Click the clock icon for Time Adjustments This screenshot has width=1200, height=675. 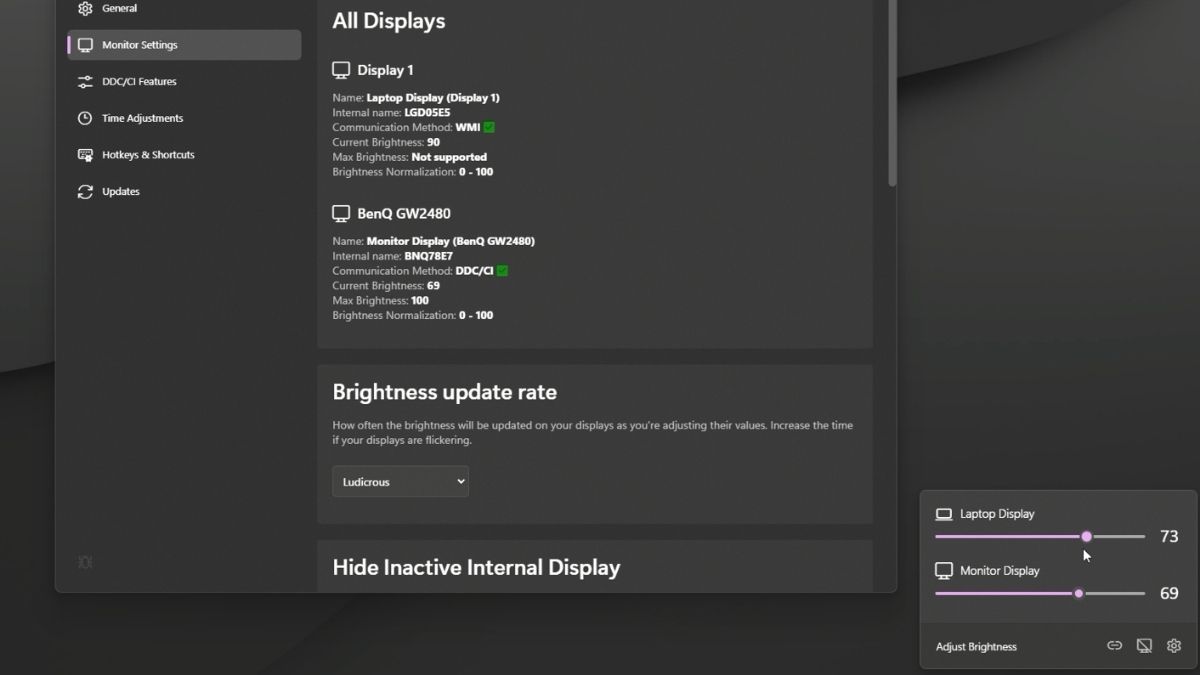point(85,118)
